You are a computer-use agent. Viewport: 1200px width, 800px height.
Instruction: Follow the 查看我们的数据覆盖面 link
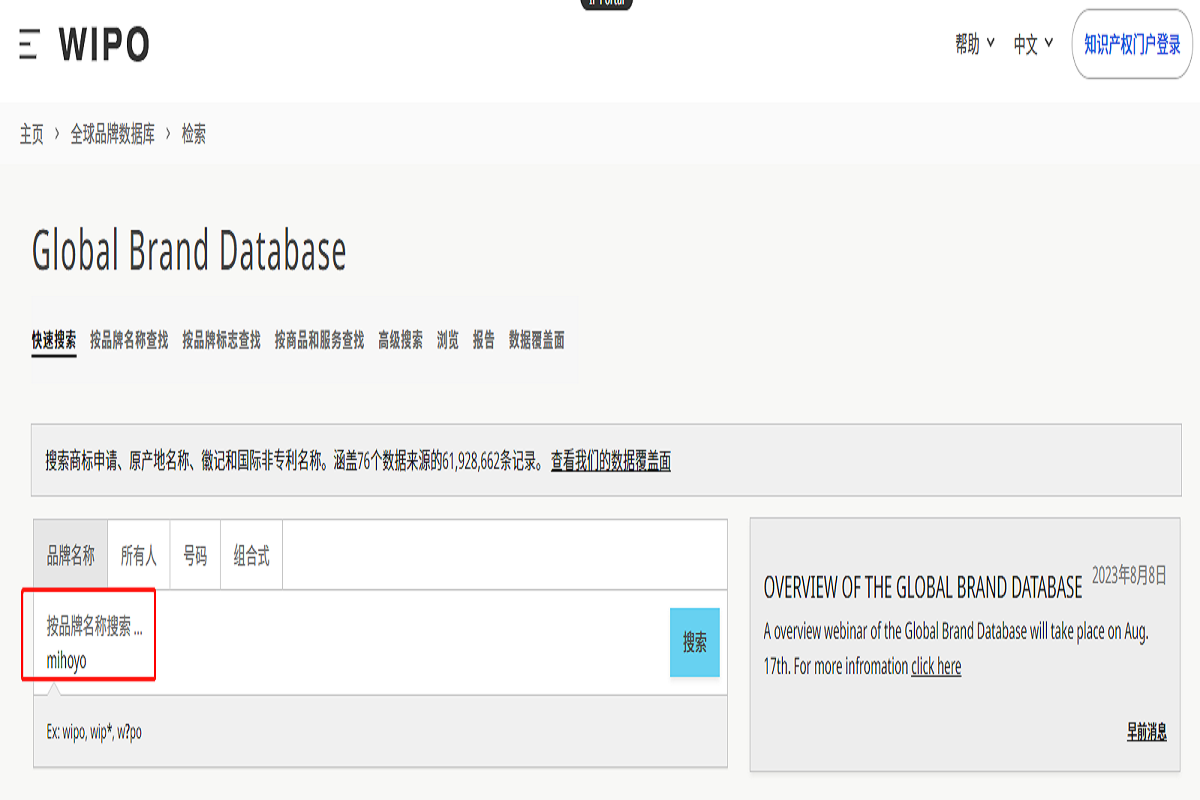[x=611, y=461]
